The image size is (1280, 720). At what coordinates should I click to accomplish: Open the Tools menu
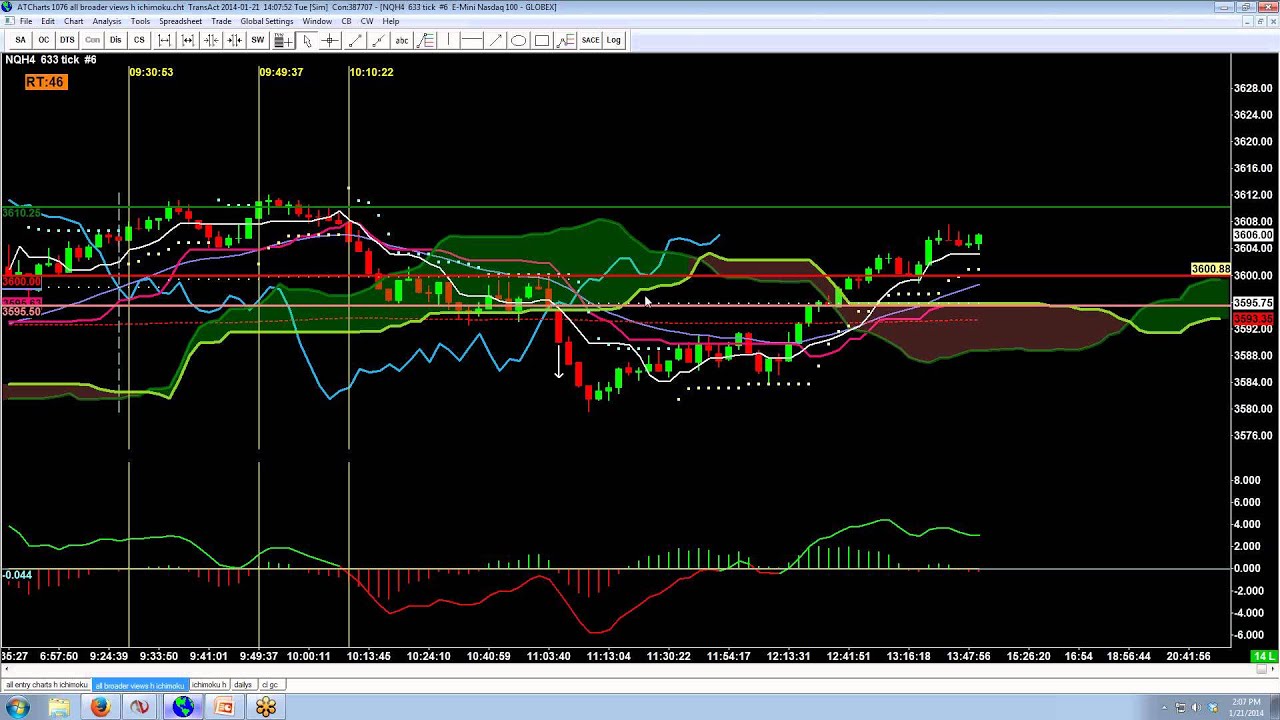[x=140, y=21]
